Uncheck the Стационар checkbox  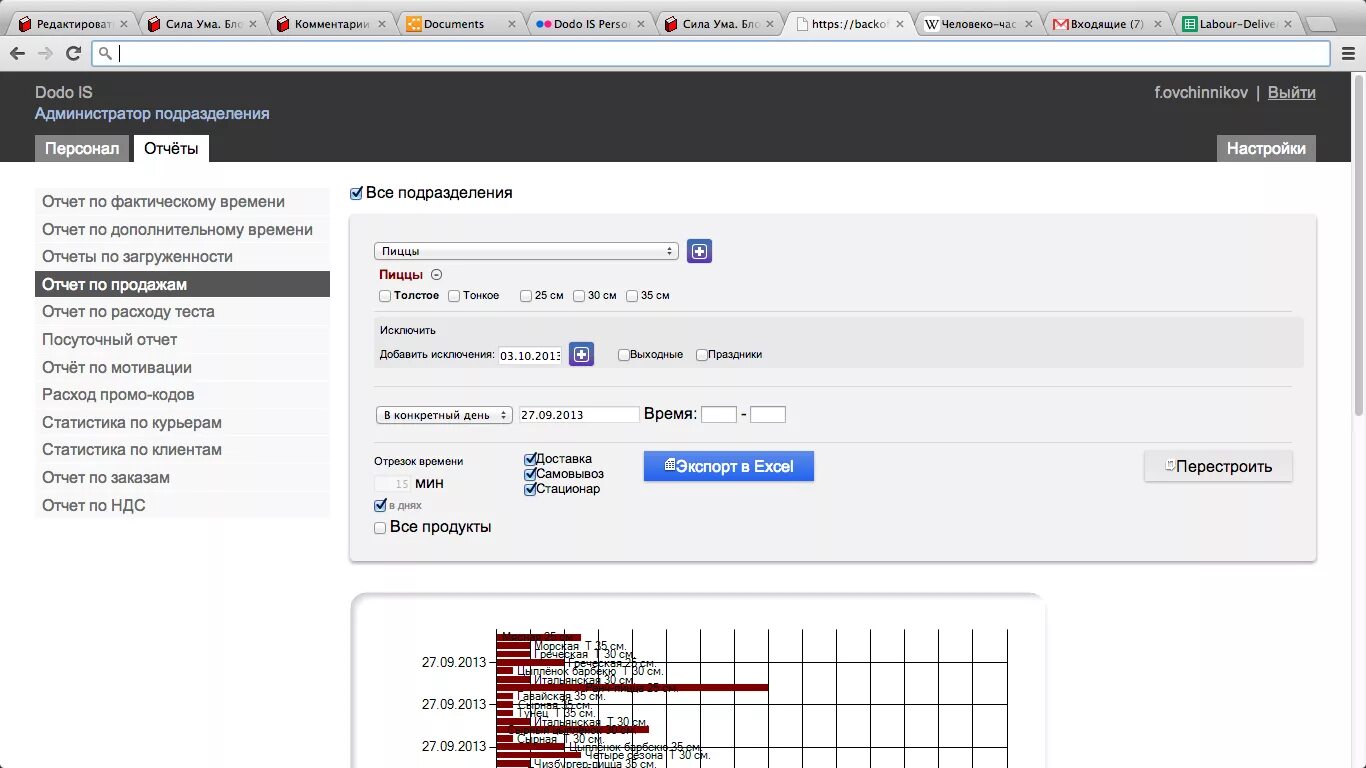530,489
